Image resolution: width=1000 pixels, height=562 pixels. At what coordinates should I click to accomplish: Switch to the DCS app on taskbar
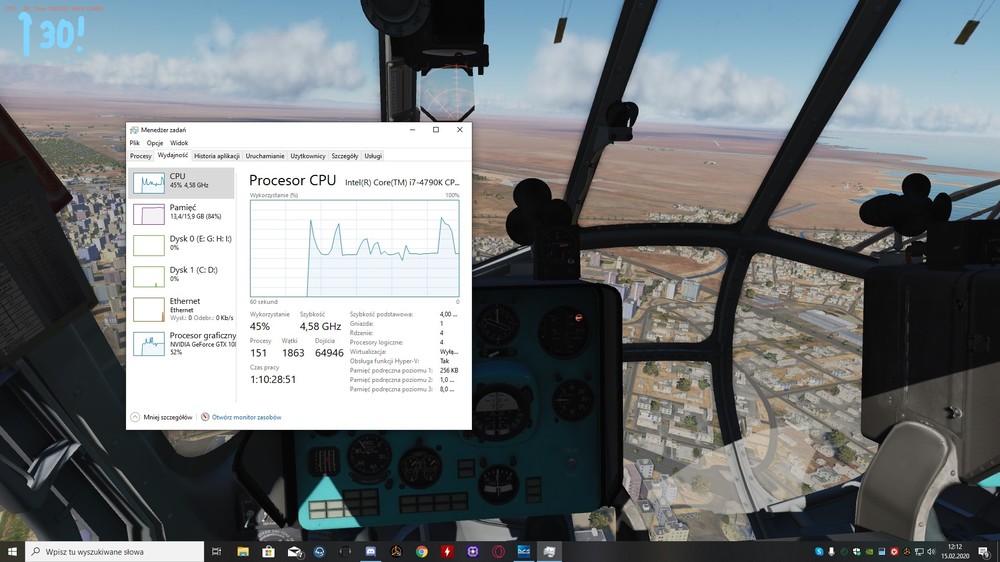point(524,551)
